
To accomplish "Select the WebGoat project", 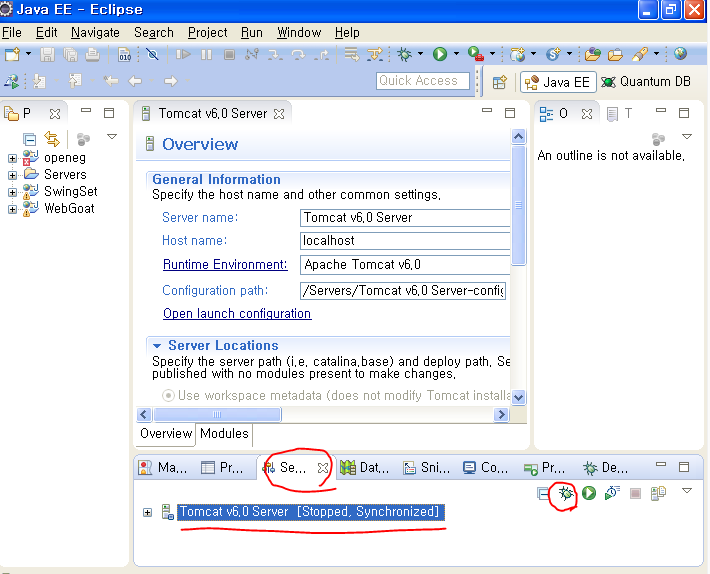I will [69, 209].
